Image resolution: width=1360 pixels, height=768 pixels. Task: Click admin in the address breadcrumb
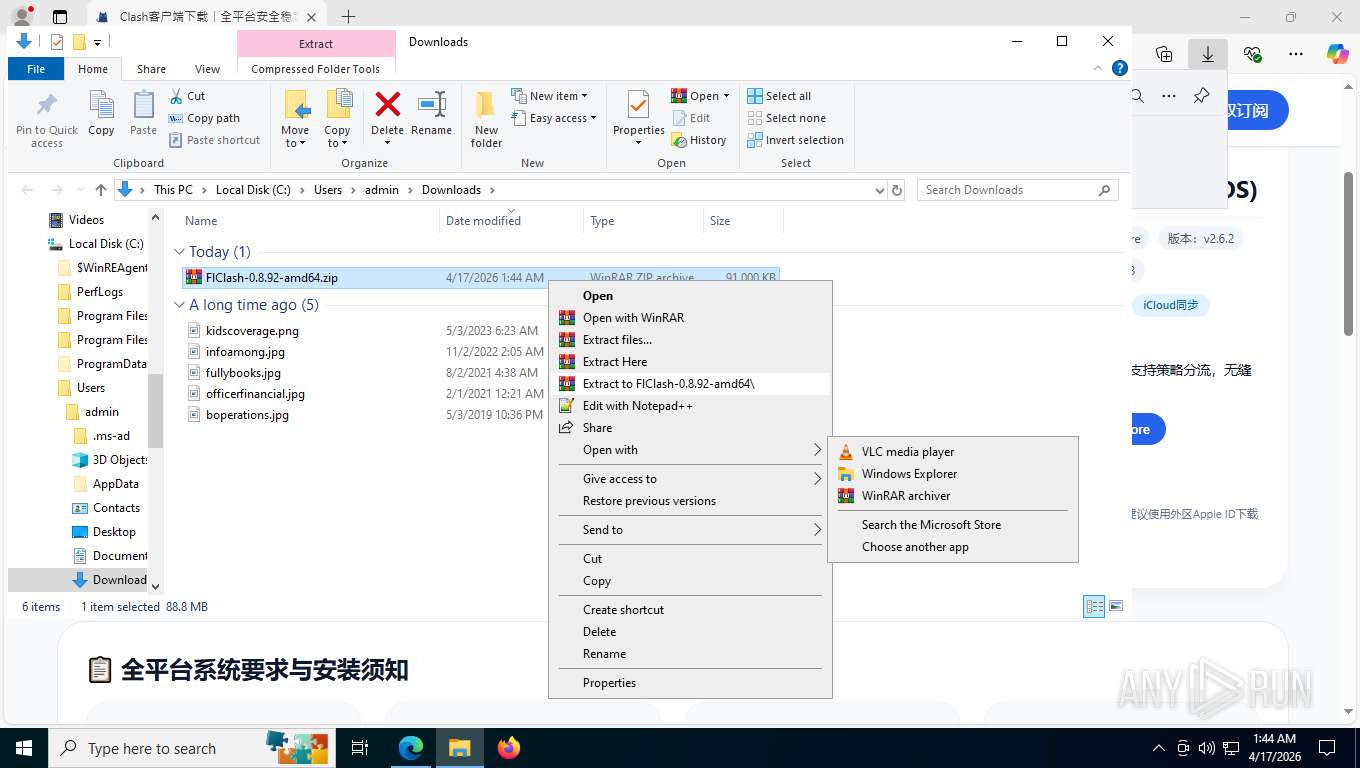click(x=381, y=190)
